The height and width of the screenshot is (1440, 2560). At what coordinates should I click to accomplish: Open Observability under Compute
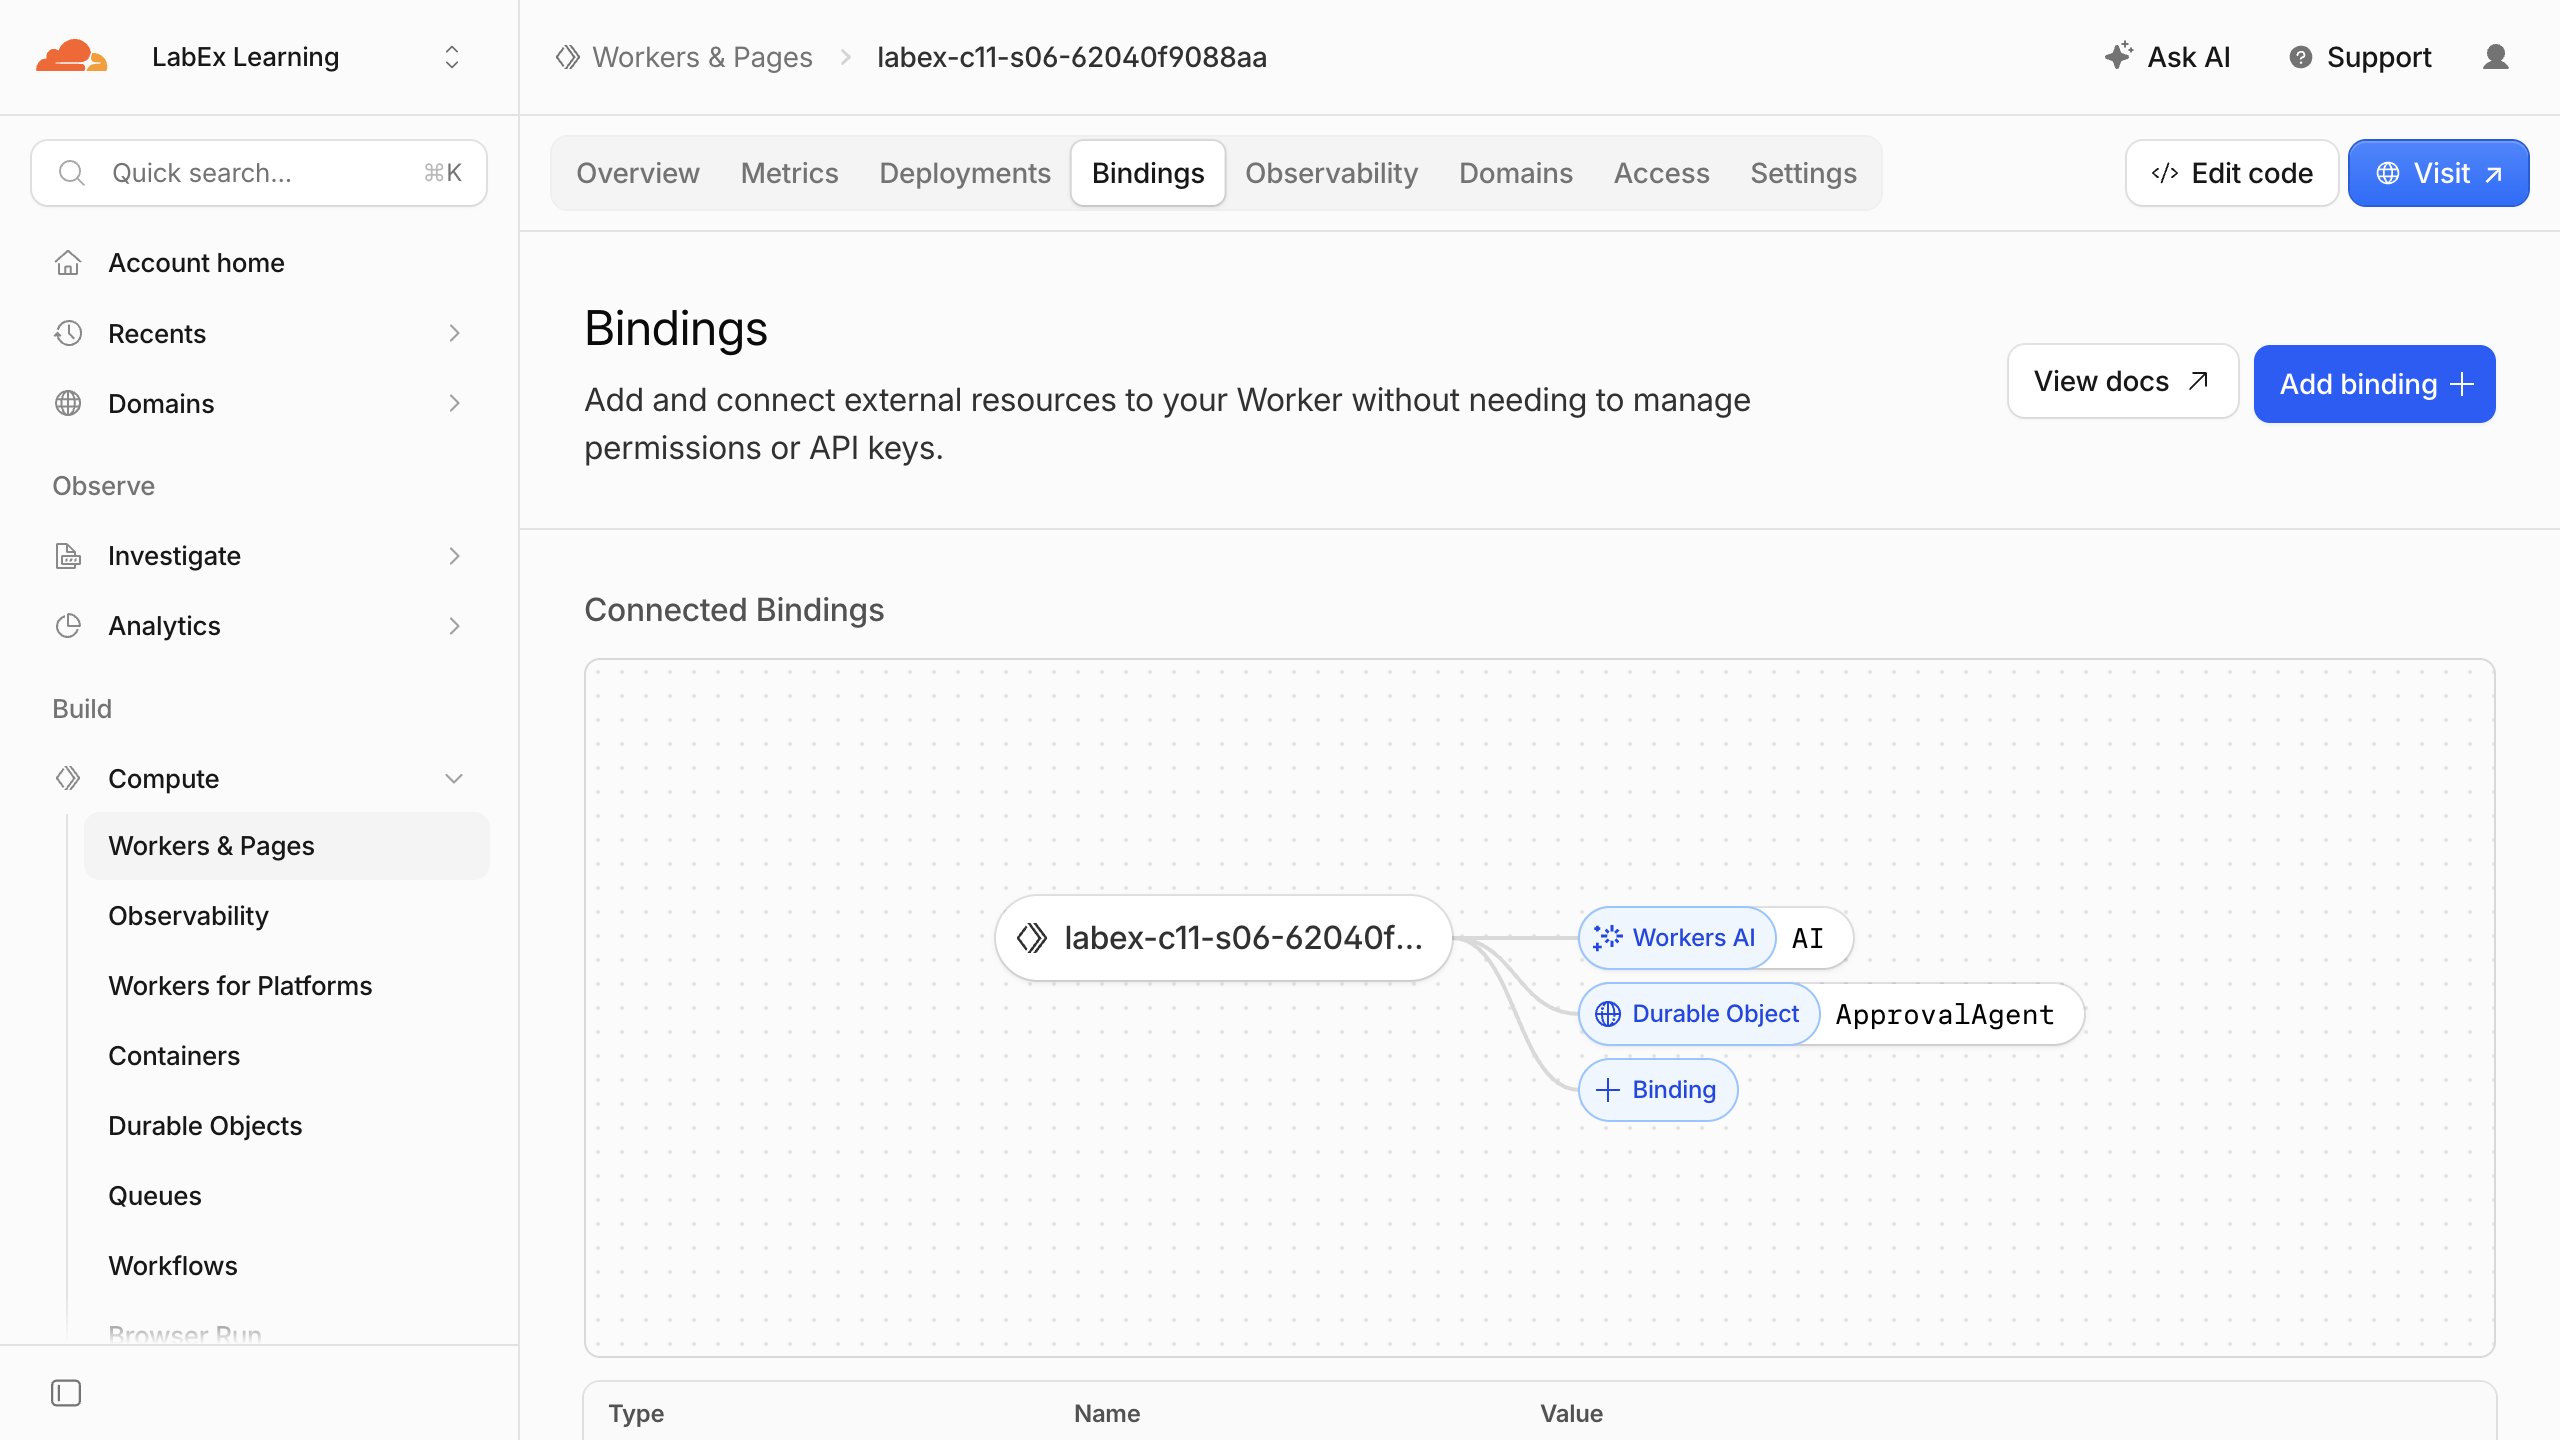point(188,916)
